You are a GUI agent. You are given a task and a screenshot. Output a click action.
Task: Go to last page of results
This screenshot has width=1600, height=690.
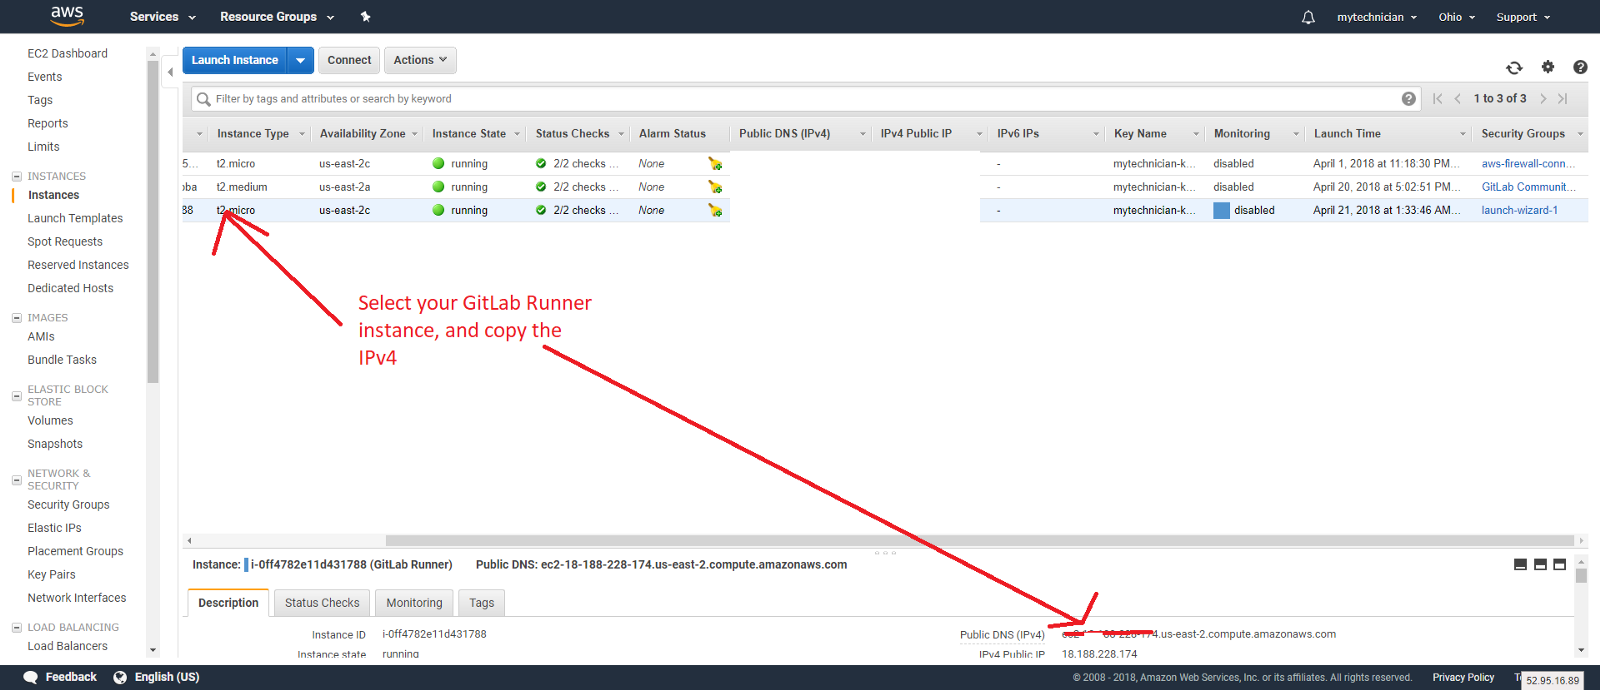coord(1563,98)
